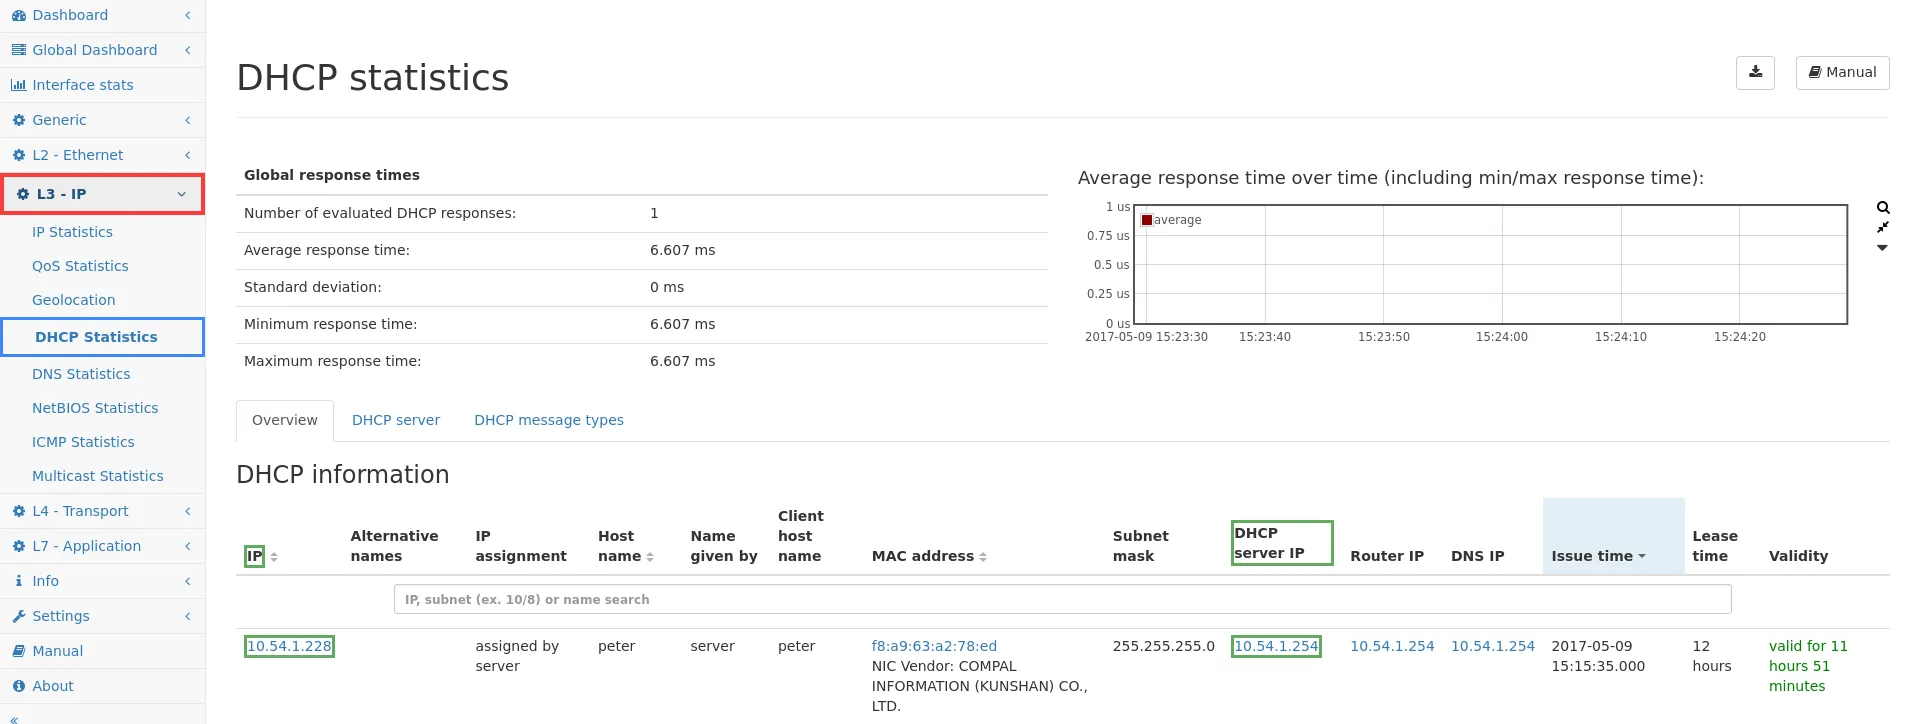The width and height of the screenshot is (1916, 724).
Task: Switch to the DHCP server tab
Action: tap(395, 420)
